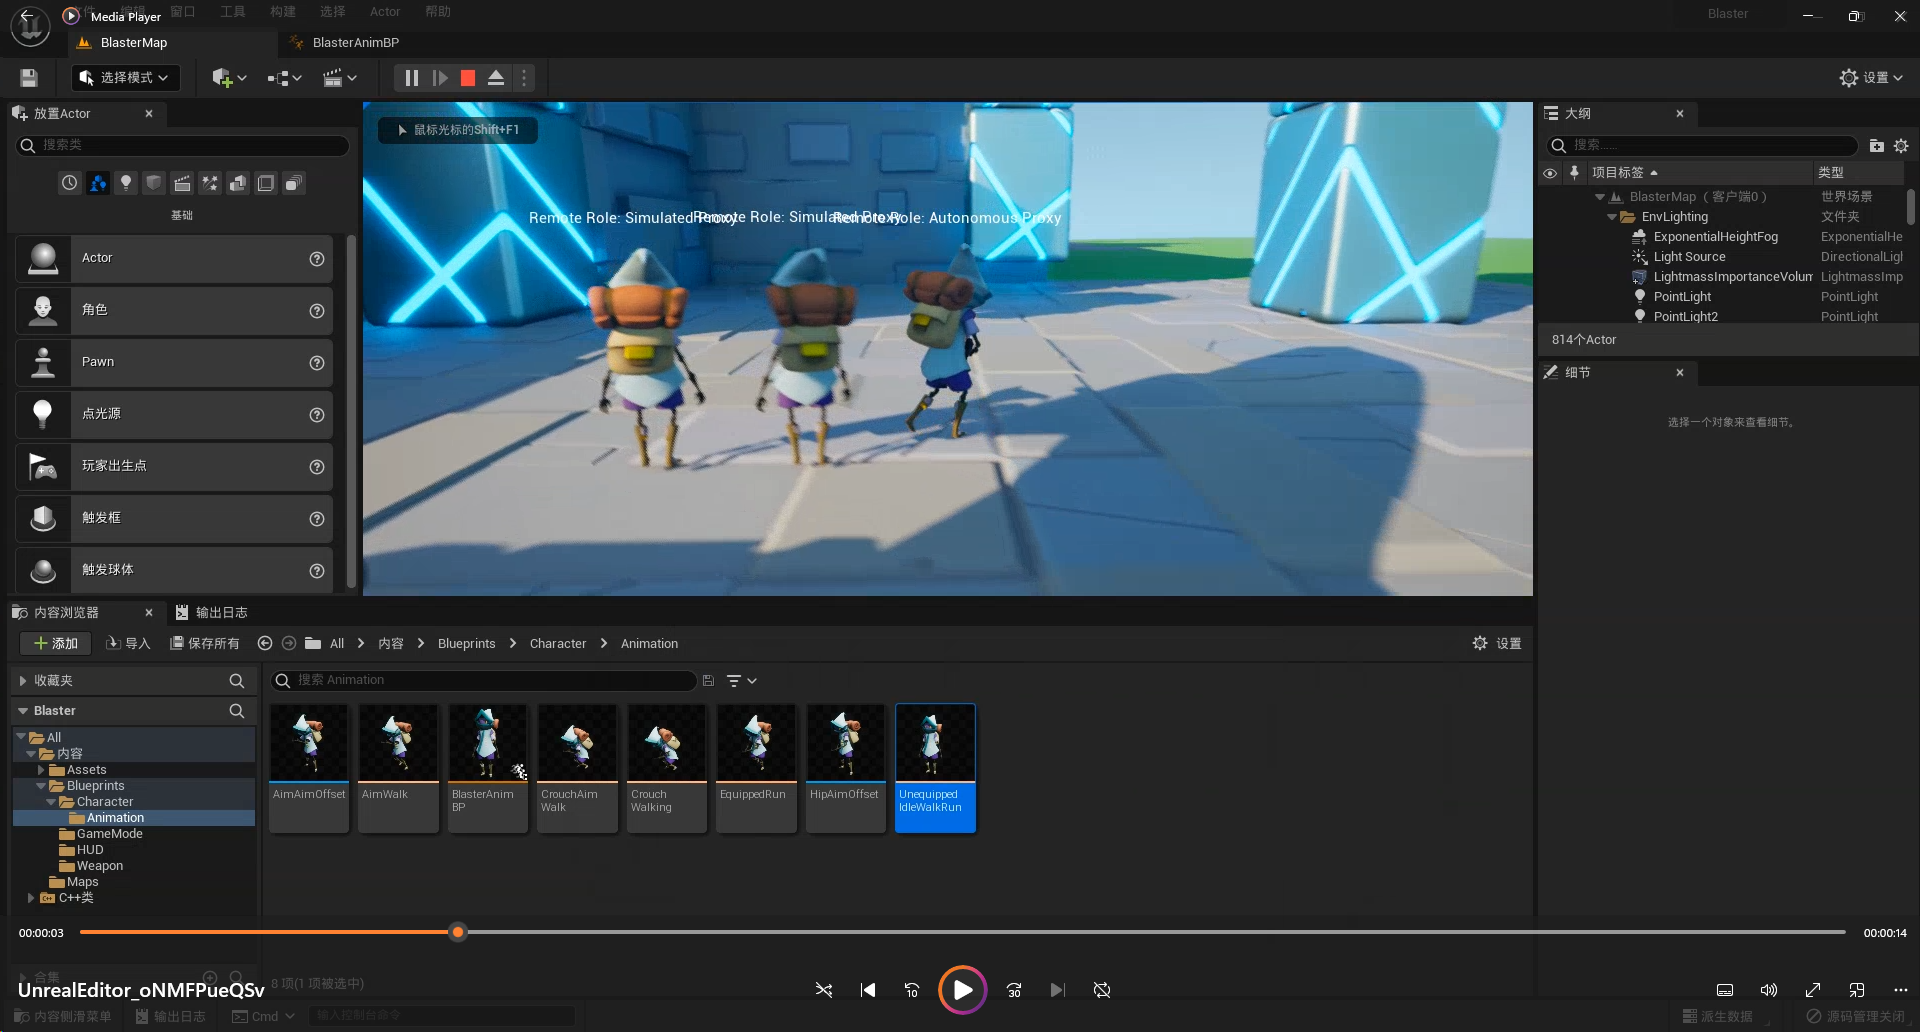Switch to the BlasterAnimBP tab
This screenshot has height=1032, width=1920.
pos(355,43)
